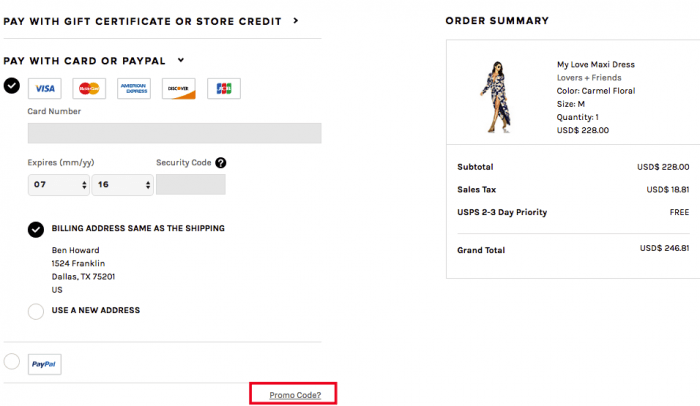Screen dimensions: 700x406
Task: Click the PayPal logo icon
Action: [x=44, y=365]
